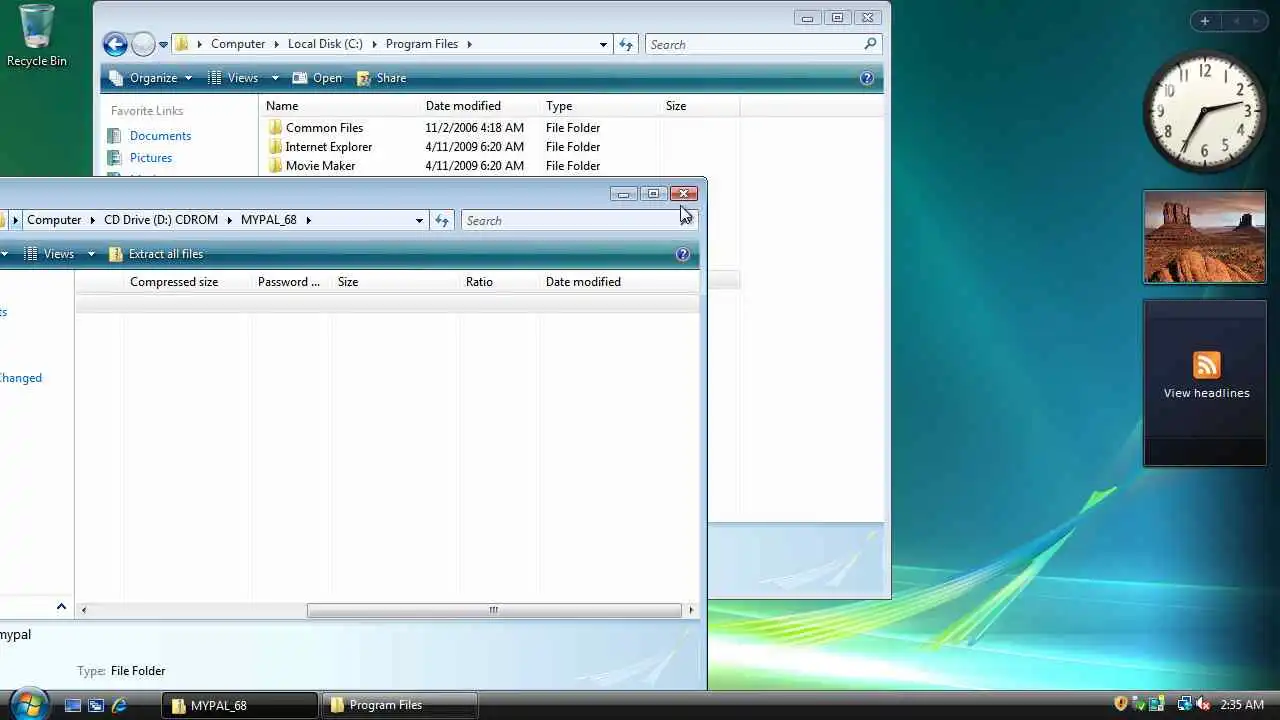Click muted volume icon in tray

coord(1202,704)
